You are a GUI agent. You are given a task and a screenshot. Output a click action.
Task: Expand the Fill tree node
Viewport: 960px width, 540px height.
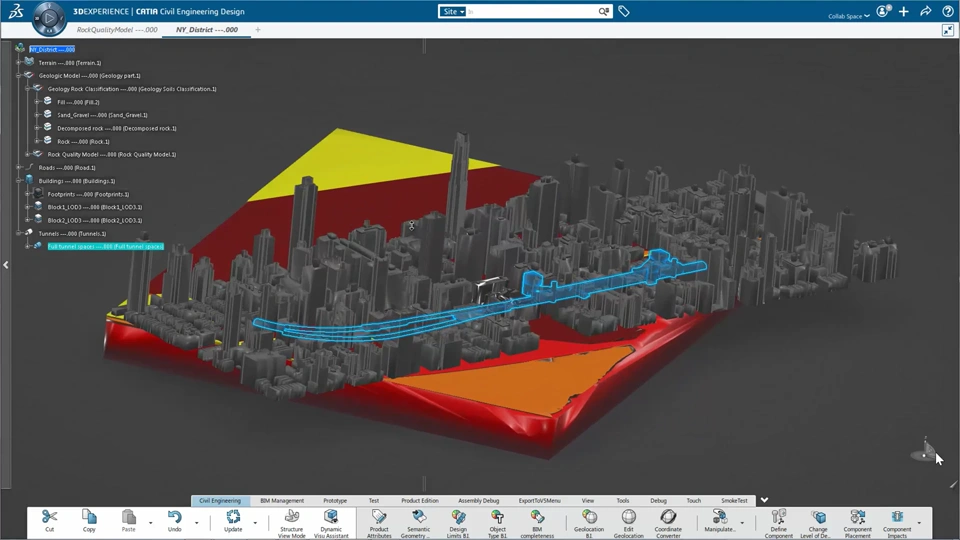click(37, 102)
